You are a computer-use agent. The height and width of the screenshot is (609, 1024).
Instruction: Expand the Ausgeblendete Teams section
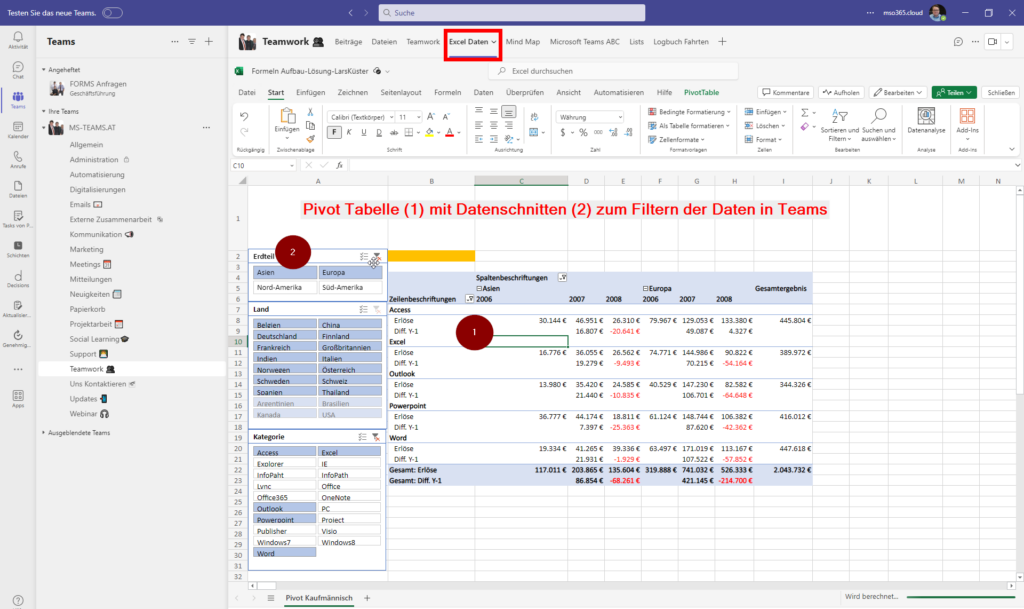pos(44,433)
